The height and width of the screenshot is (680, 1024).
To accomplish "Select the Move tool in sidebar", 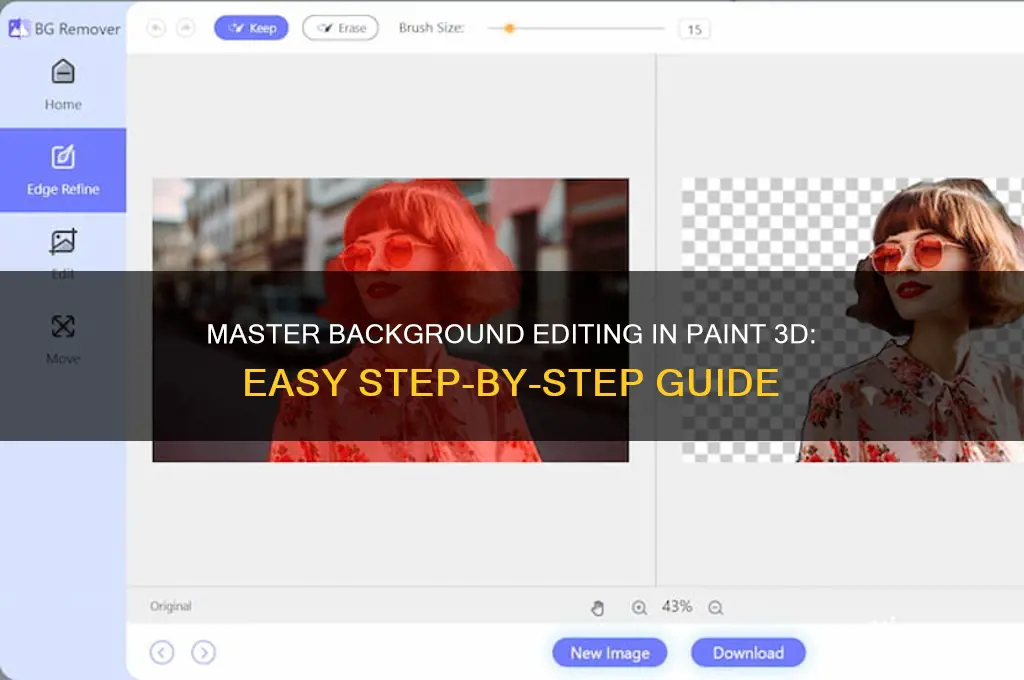I will coord(63,338).
